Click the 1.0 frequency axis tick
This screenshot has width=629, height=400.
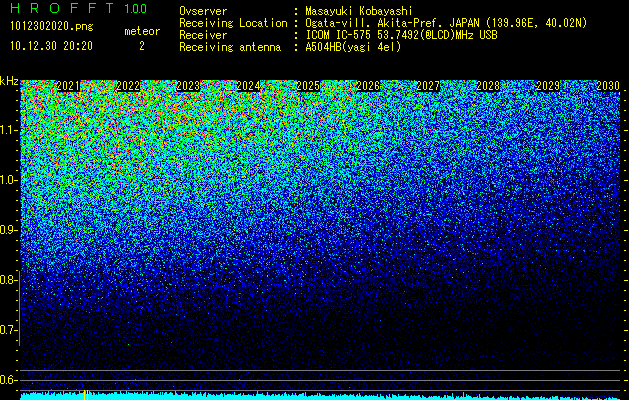pos(9,180)
